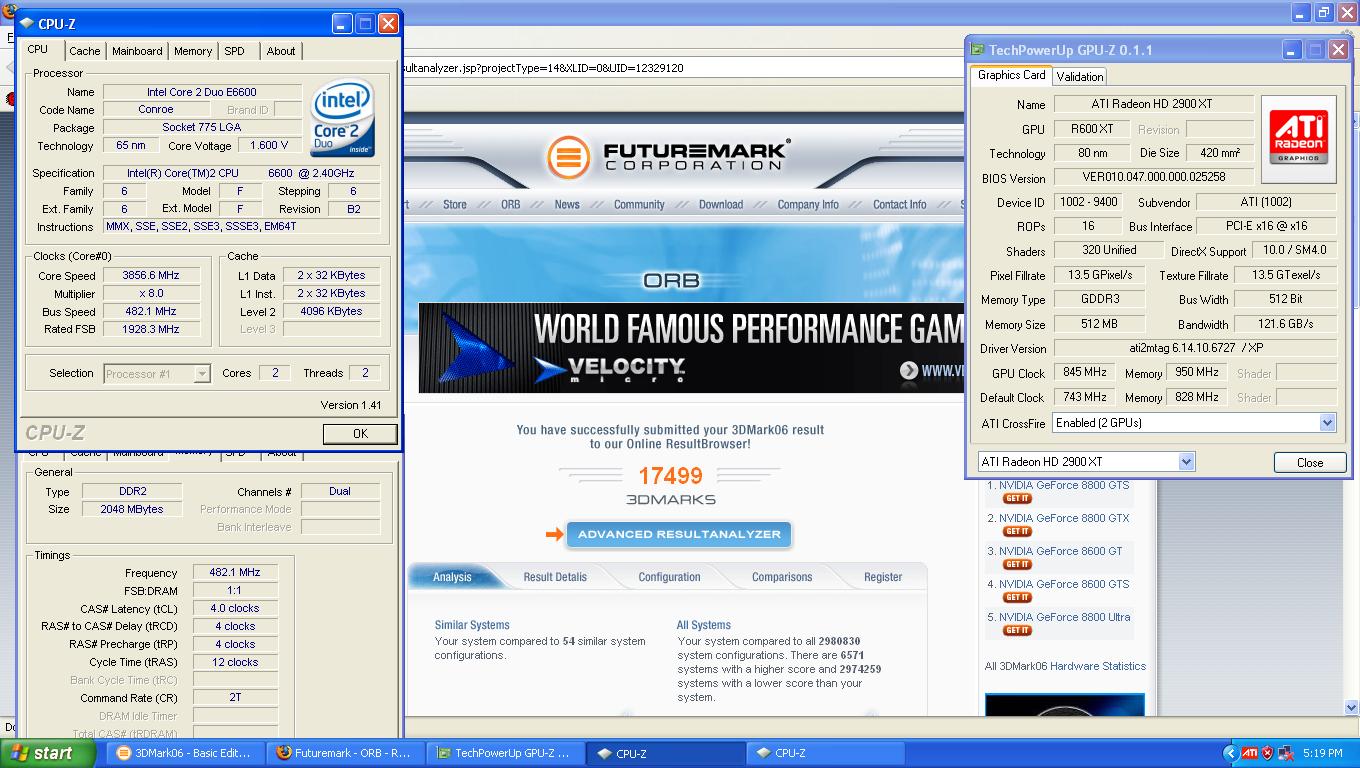Screen dimensions: 1360x768
Task: Click the CPU-Z title bar icon
Action: point(27,23)
